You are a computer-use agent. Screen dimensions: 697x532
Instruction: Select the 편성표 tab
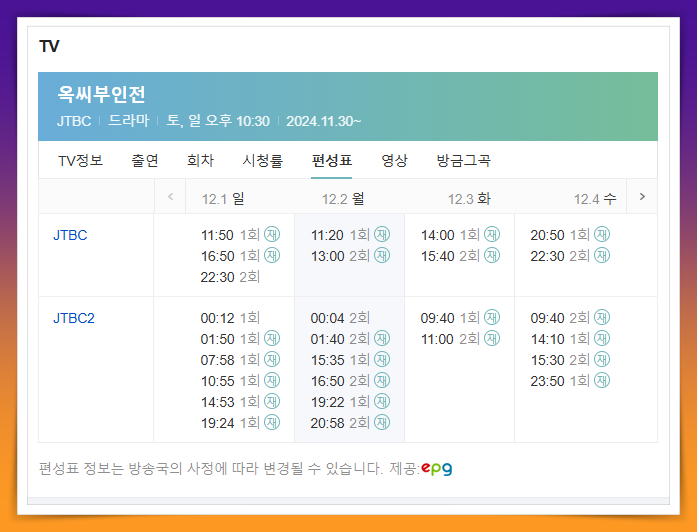(332, 160)
